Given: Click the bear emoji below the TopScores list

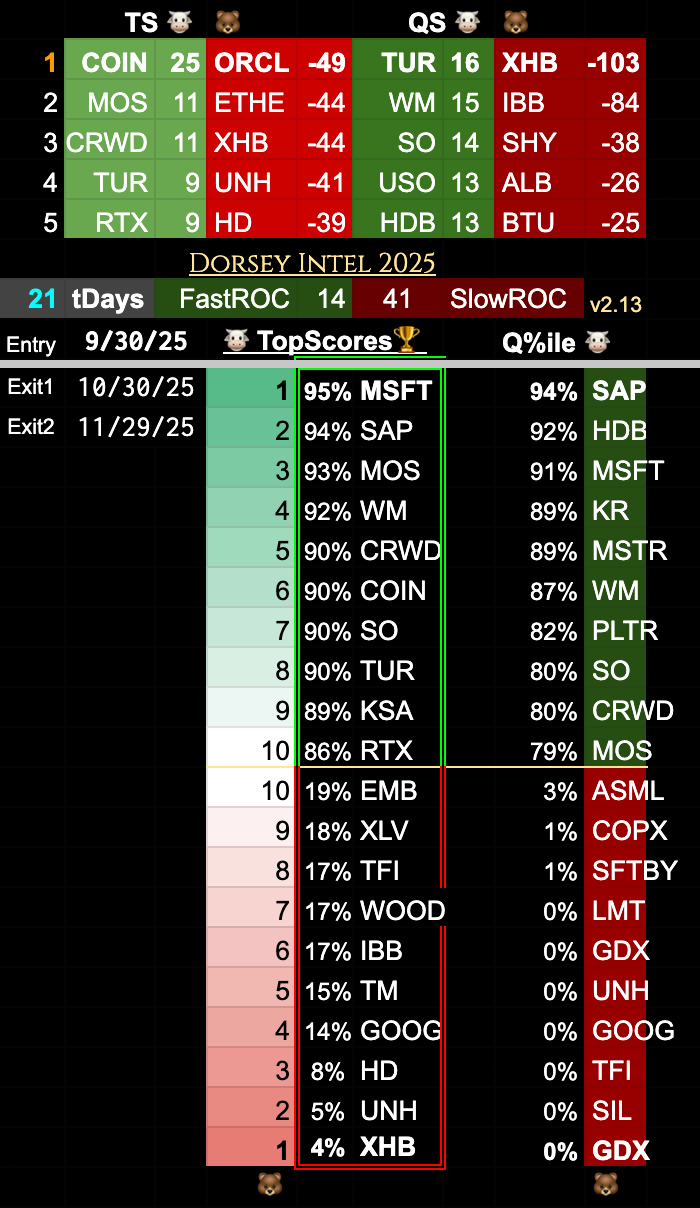Looking at the screenshot, I should point(270,1185).
